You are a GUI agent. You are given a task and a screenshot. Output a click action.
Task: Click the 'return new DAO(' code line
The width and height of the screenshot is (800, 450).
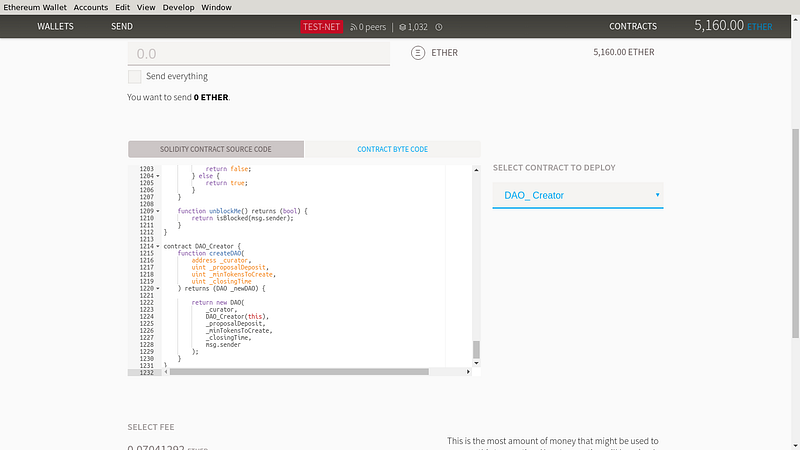[x=218, y=303]
